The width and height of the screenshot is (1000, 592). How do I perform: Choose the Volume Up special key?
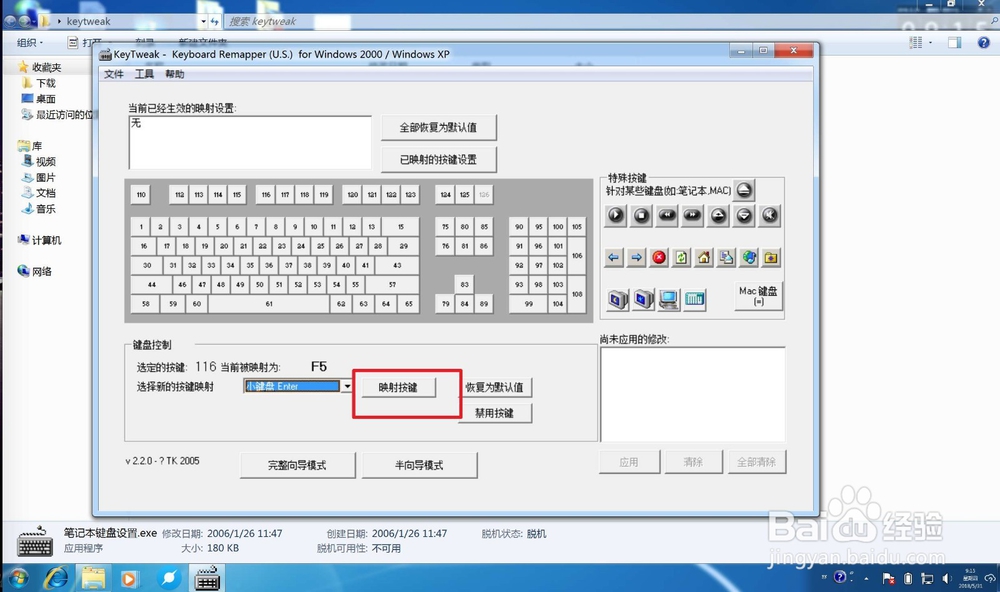(718, 216)
